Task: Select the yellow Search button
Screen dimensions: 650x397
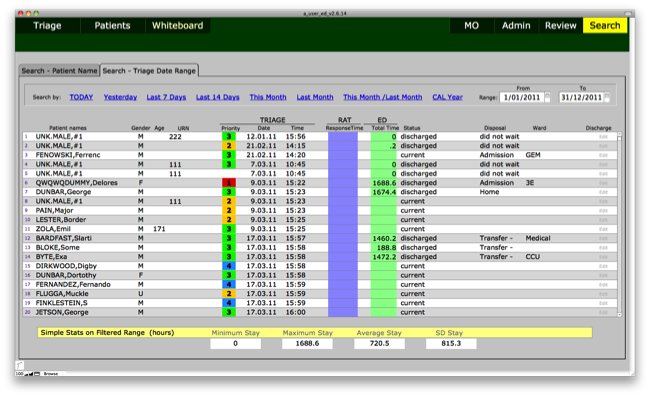Action: coord(605,26)
